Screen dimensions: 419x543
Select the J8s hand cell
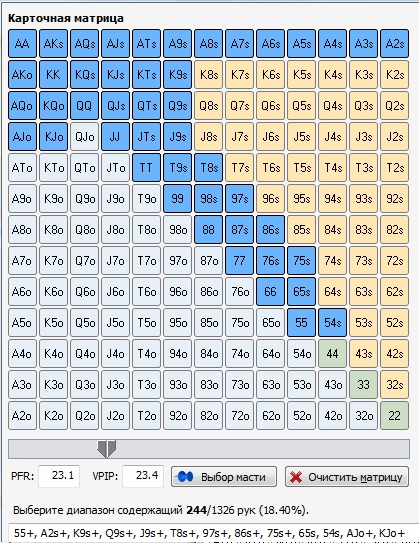(208, 136)
